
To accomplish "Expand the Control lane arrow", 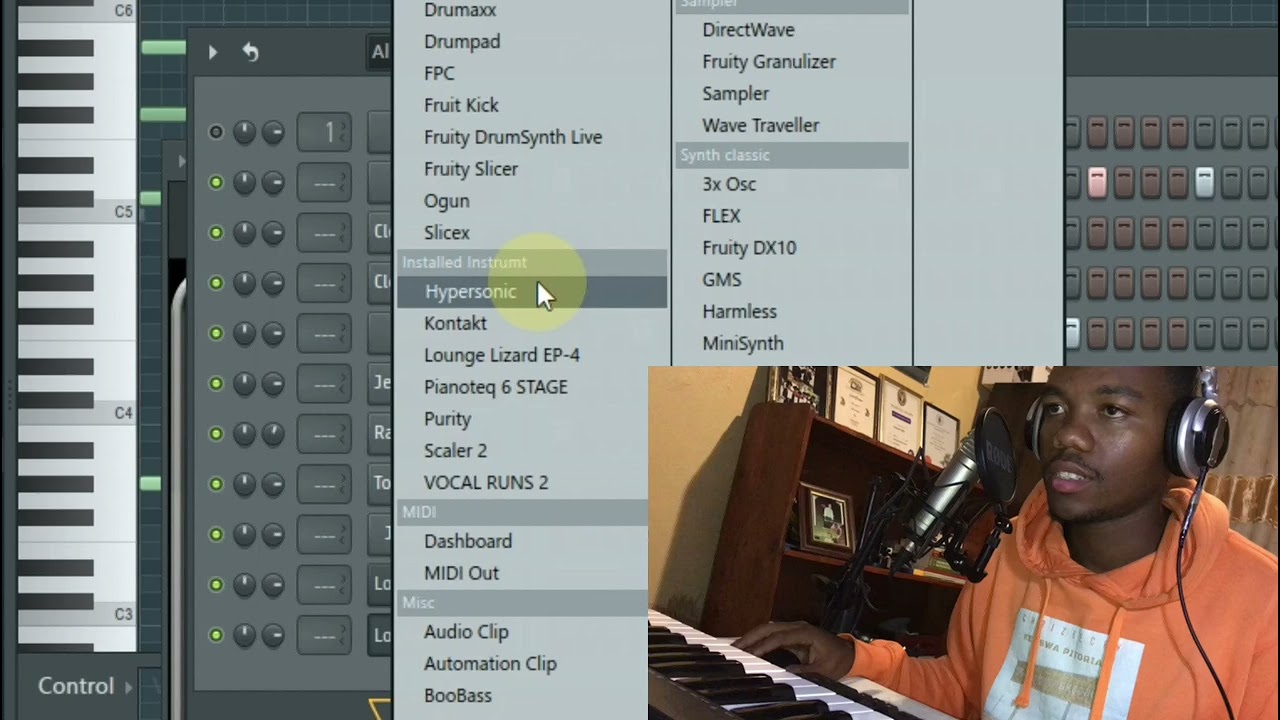I will [x=128, y=687].
